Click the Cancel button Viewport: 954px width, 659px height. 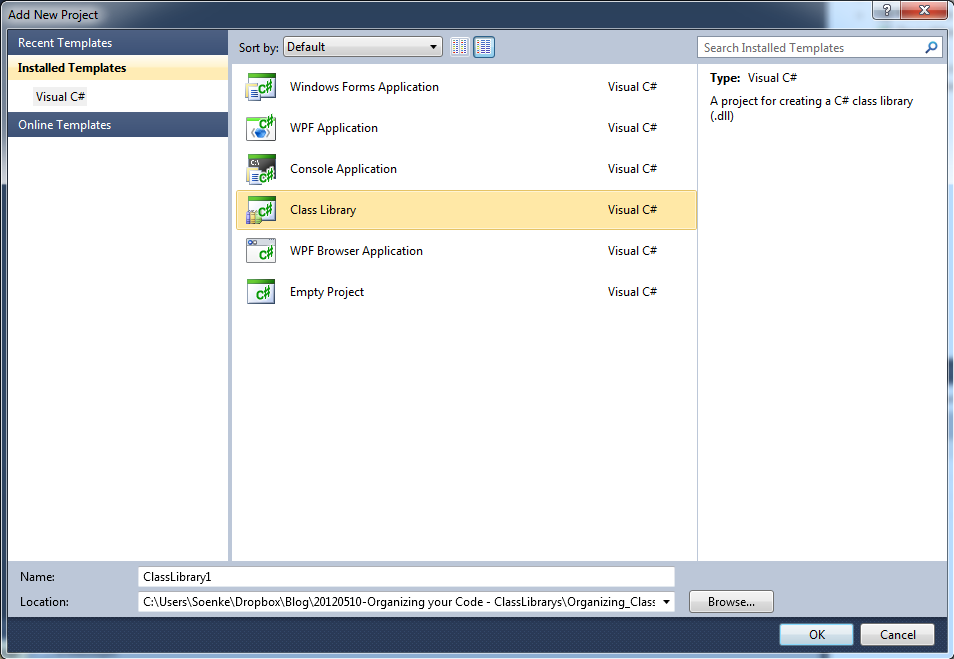[x=897, y=635]
